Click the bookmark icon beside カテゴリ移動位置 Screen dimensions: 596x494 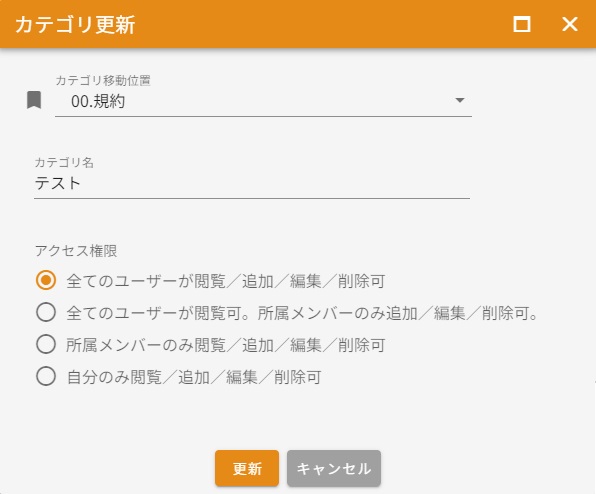(x=34, y=100)
